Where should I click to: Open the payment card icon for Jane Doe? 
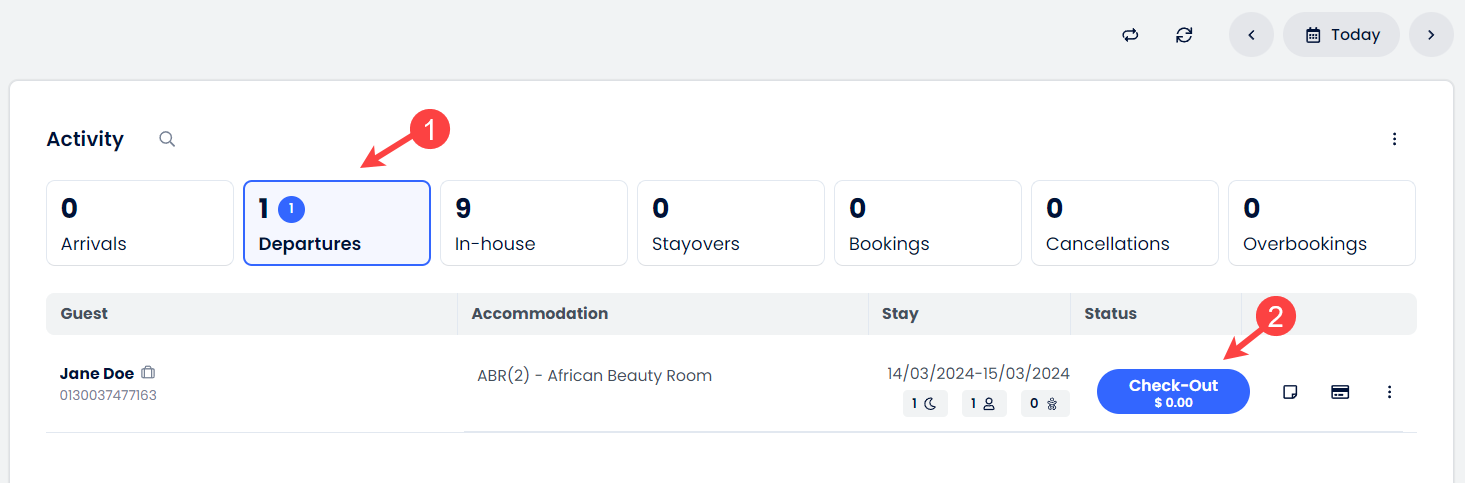pos(1340,392)
